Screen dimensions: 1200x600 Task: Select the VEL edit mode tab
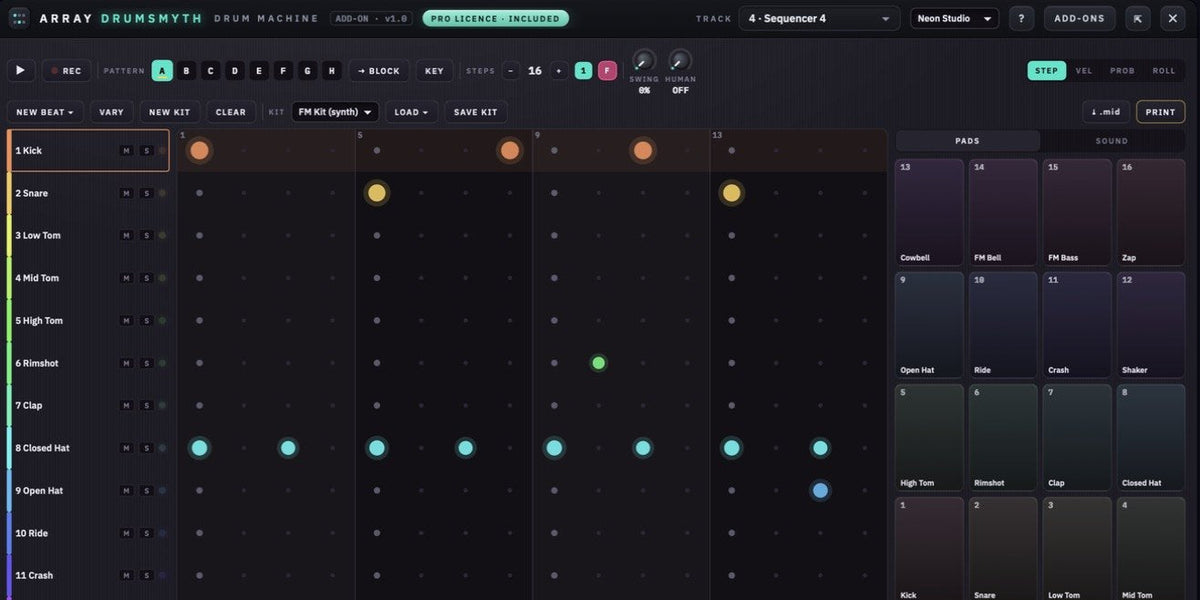coord(1084,71)
